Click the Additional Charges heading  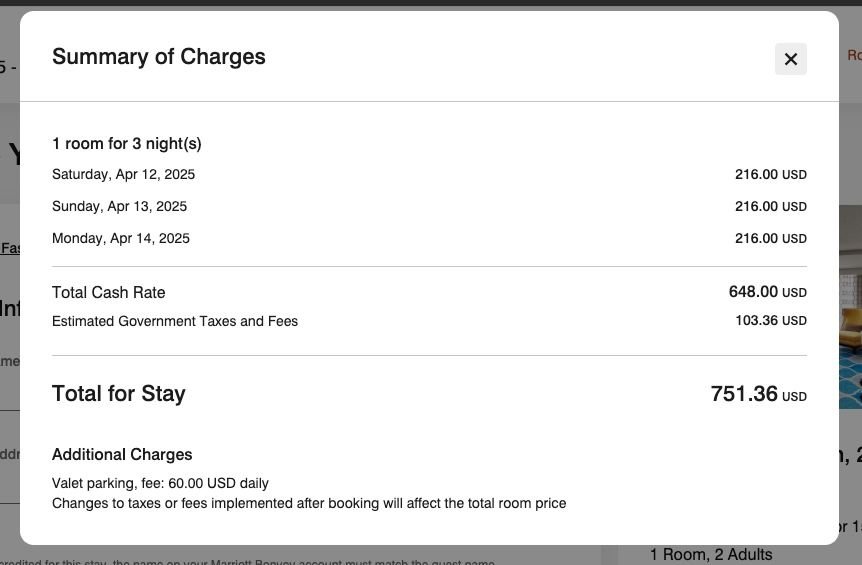(122, 455)
